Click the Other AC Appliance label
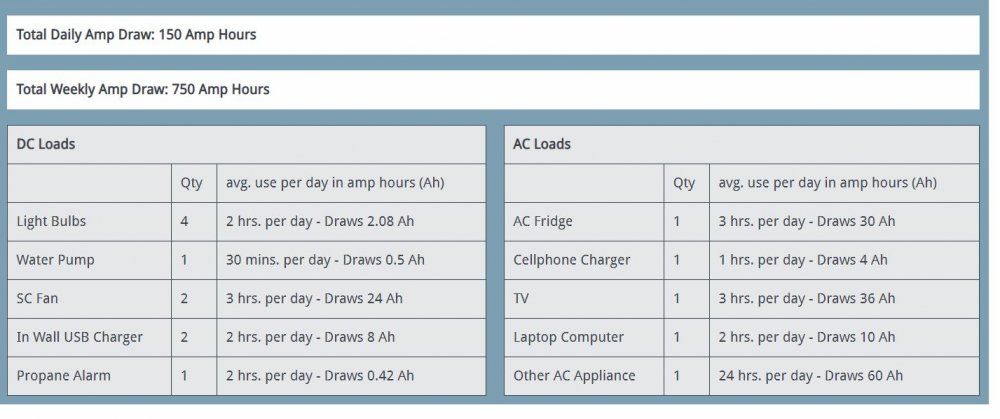 pos(575,376)
